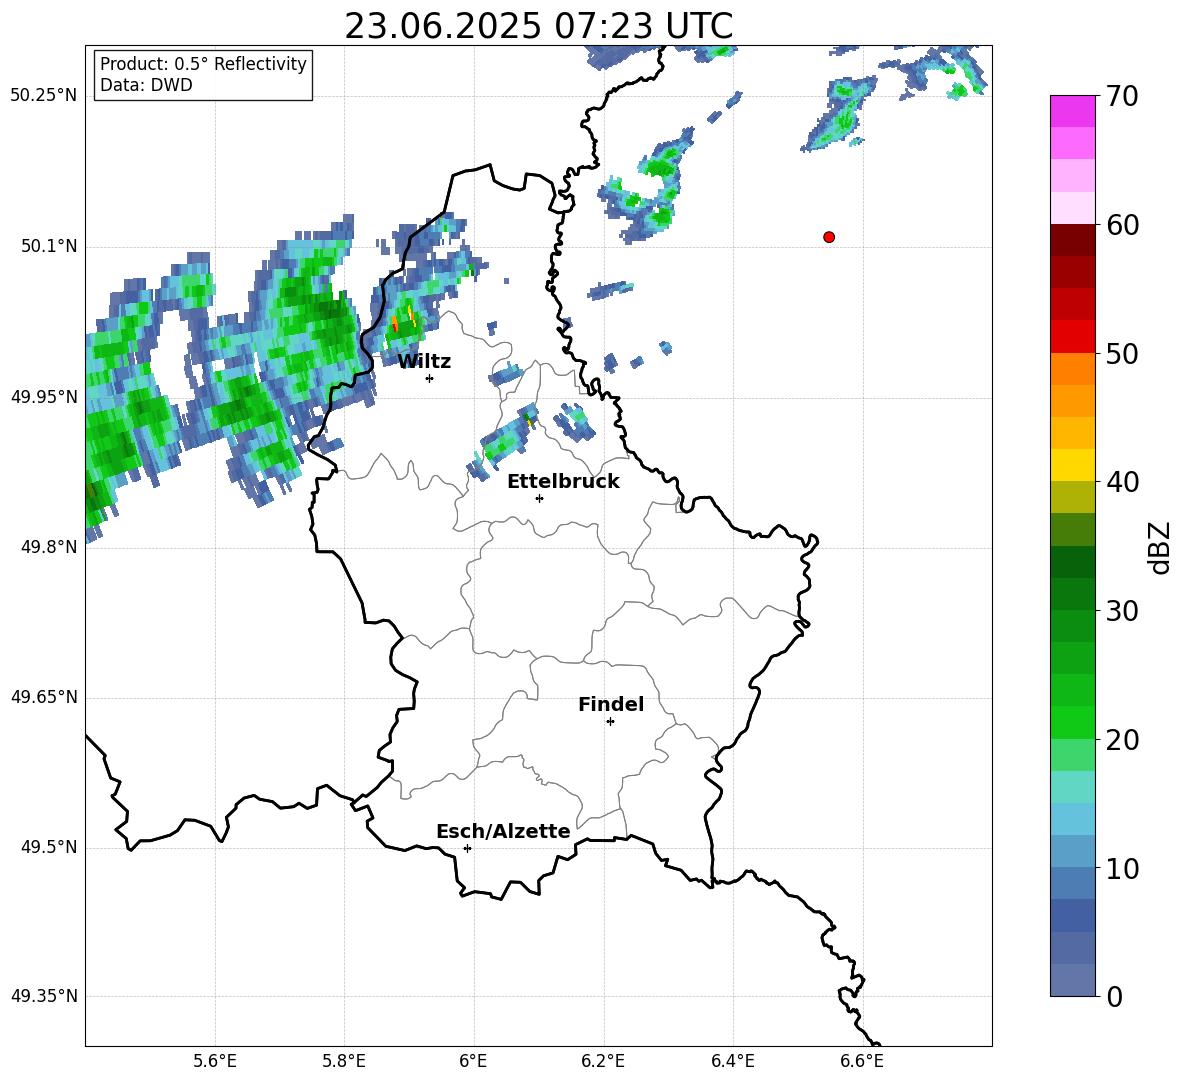The height and width of the screenshot is (1081, 1184).
Task: Click the 6.2°E longitude label
Action: pos(603,1061)
